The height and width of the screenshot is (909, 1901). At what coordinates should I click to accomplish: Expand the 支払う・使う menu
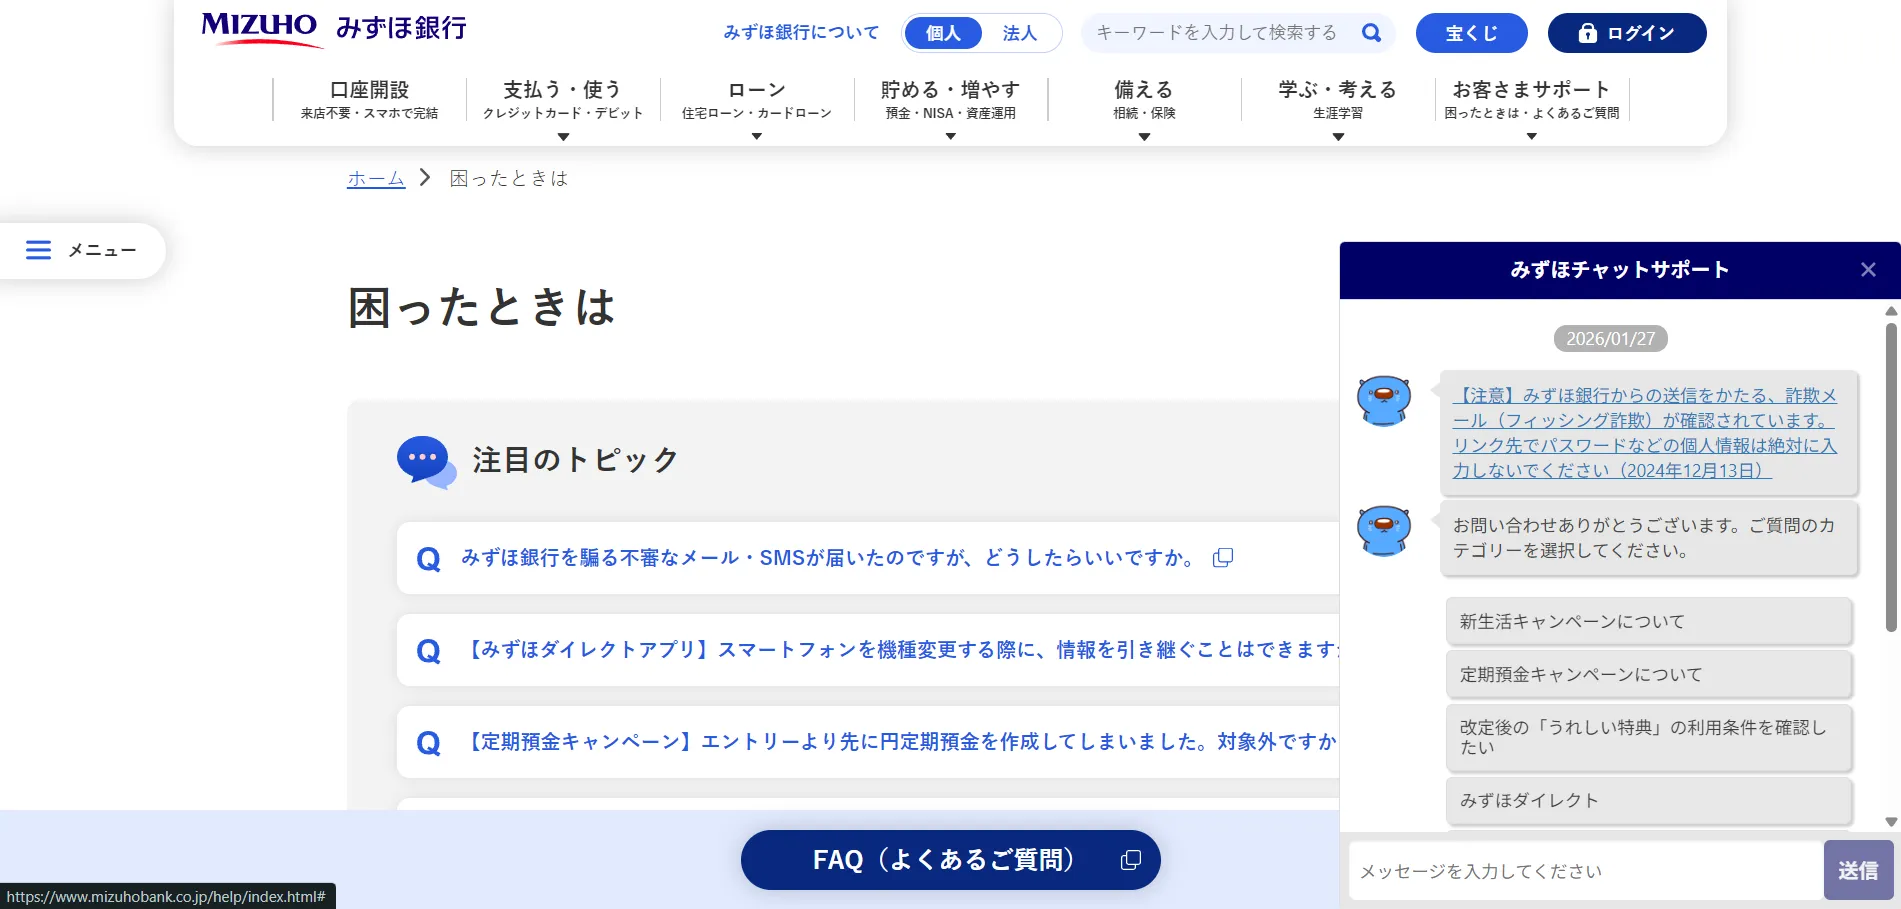562,100
